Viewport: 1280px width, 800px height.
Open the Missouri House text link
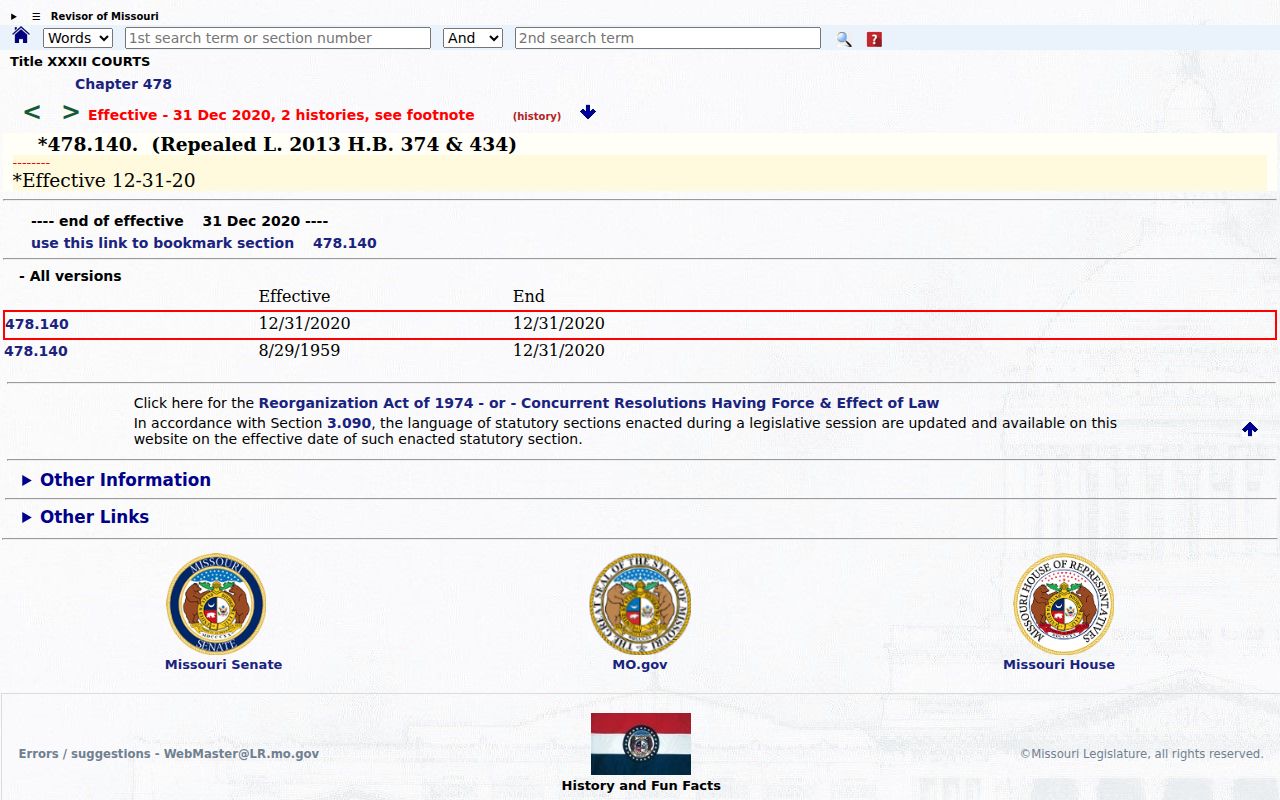click(1059, 664)
